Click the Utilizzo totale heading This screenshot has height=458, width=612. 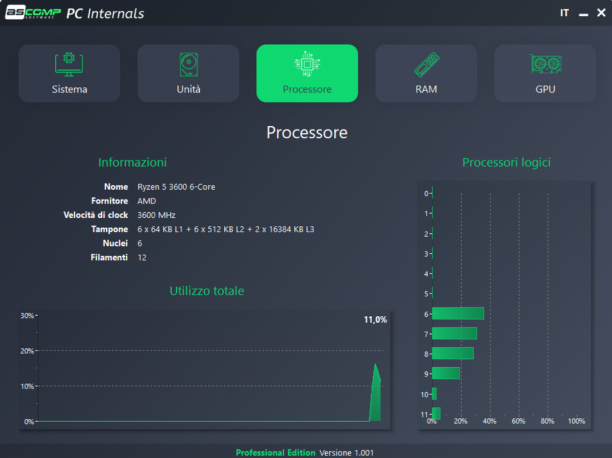(x=207, y=291)
